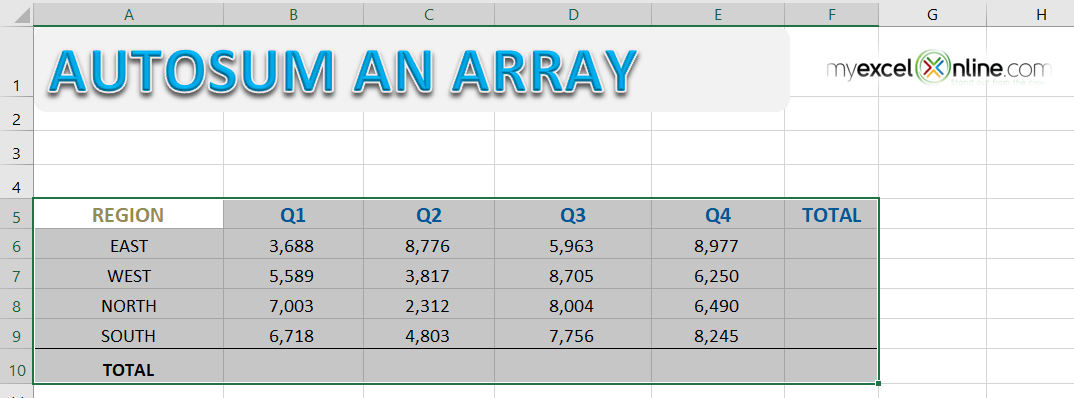Select row 7 header

point(16,274)
